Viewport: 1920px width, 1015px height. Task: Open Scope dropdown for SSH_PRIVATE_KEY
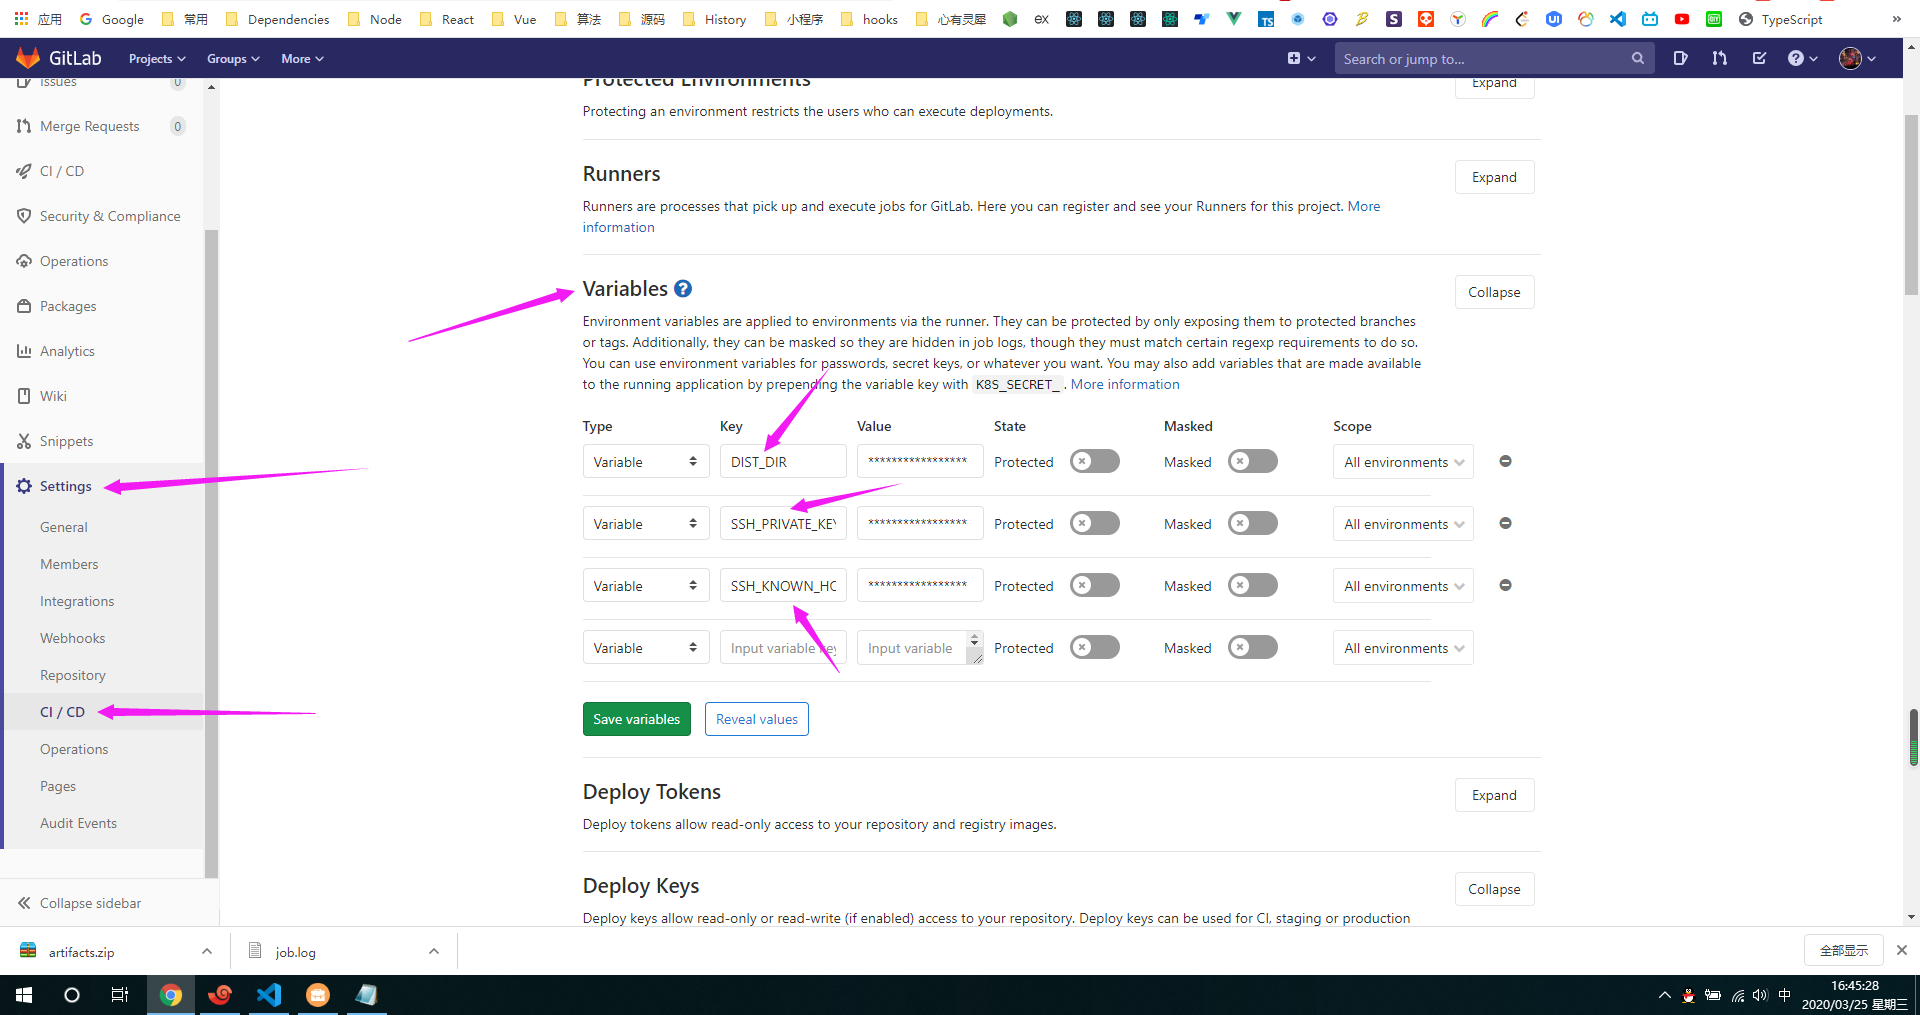point(1403,523)
